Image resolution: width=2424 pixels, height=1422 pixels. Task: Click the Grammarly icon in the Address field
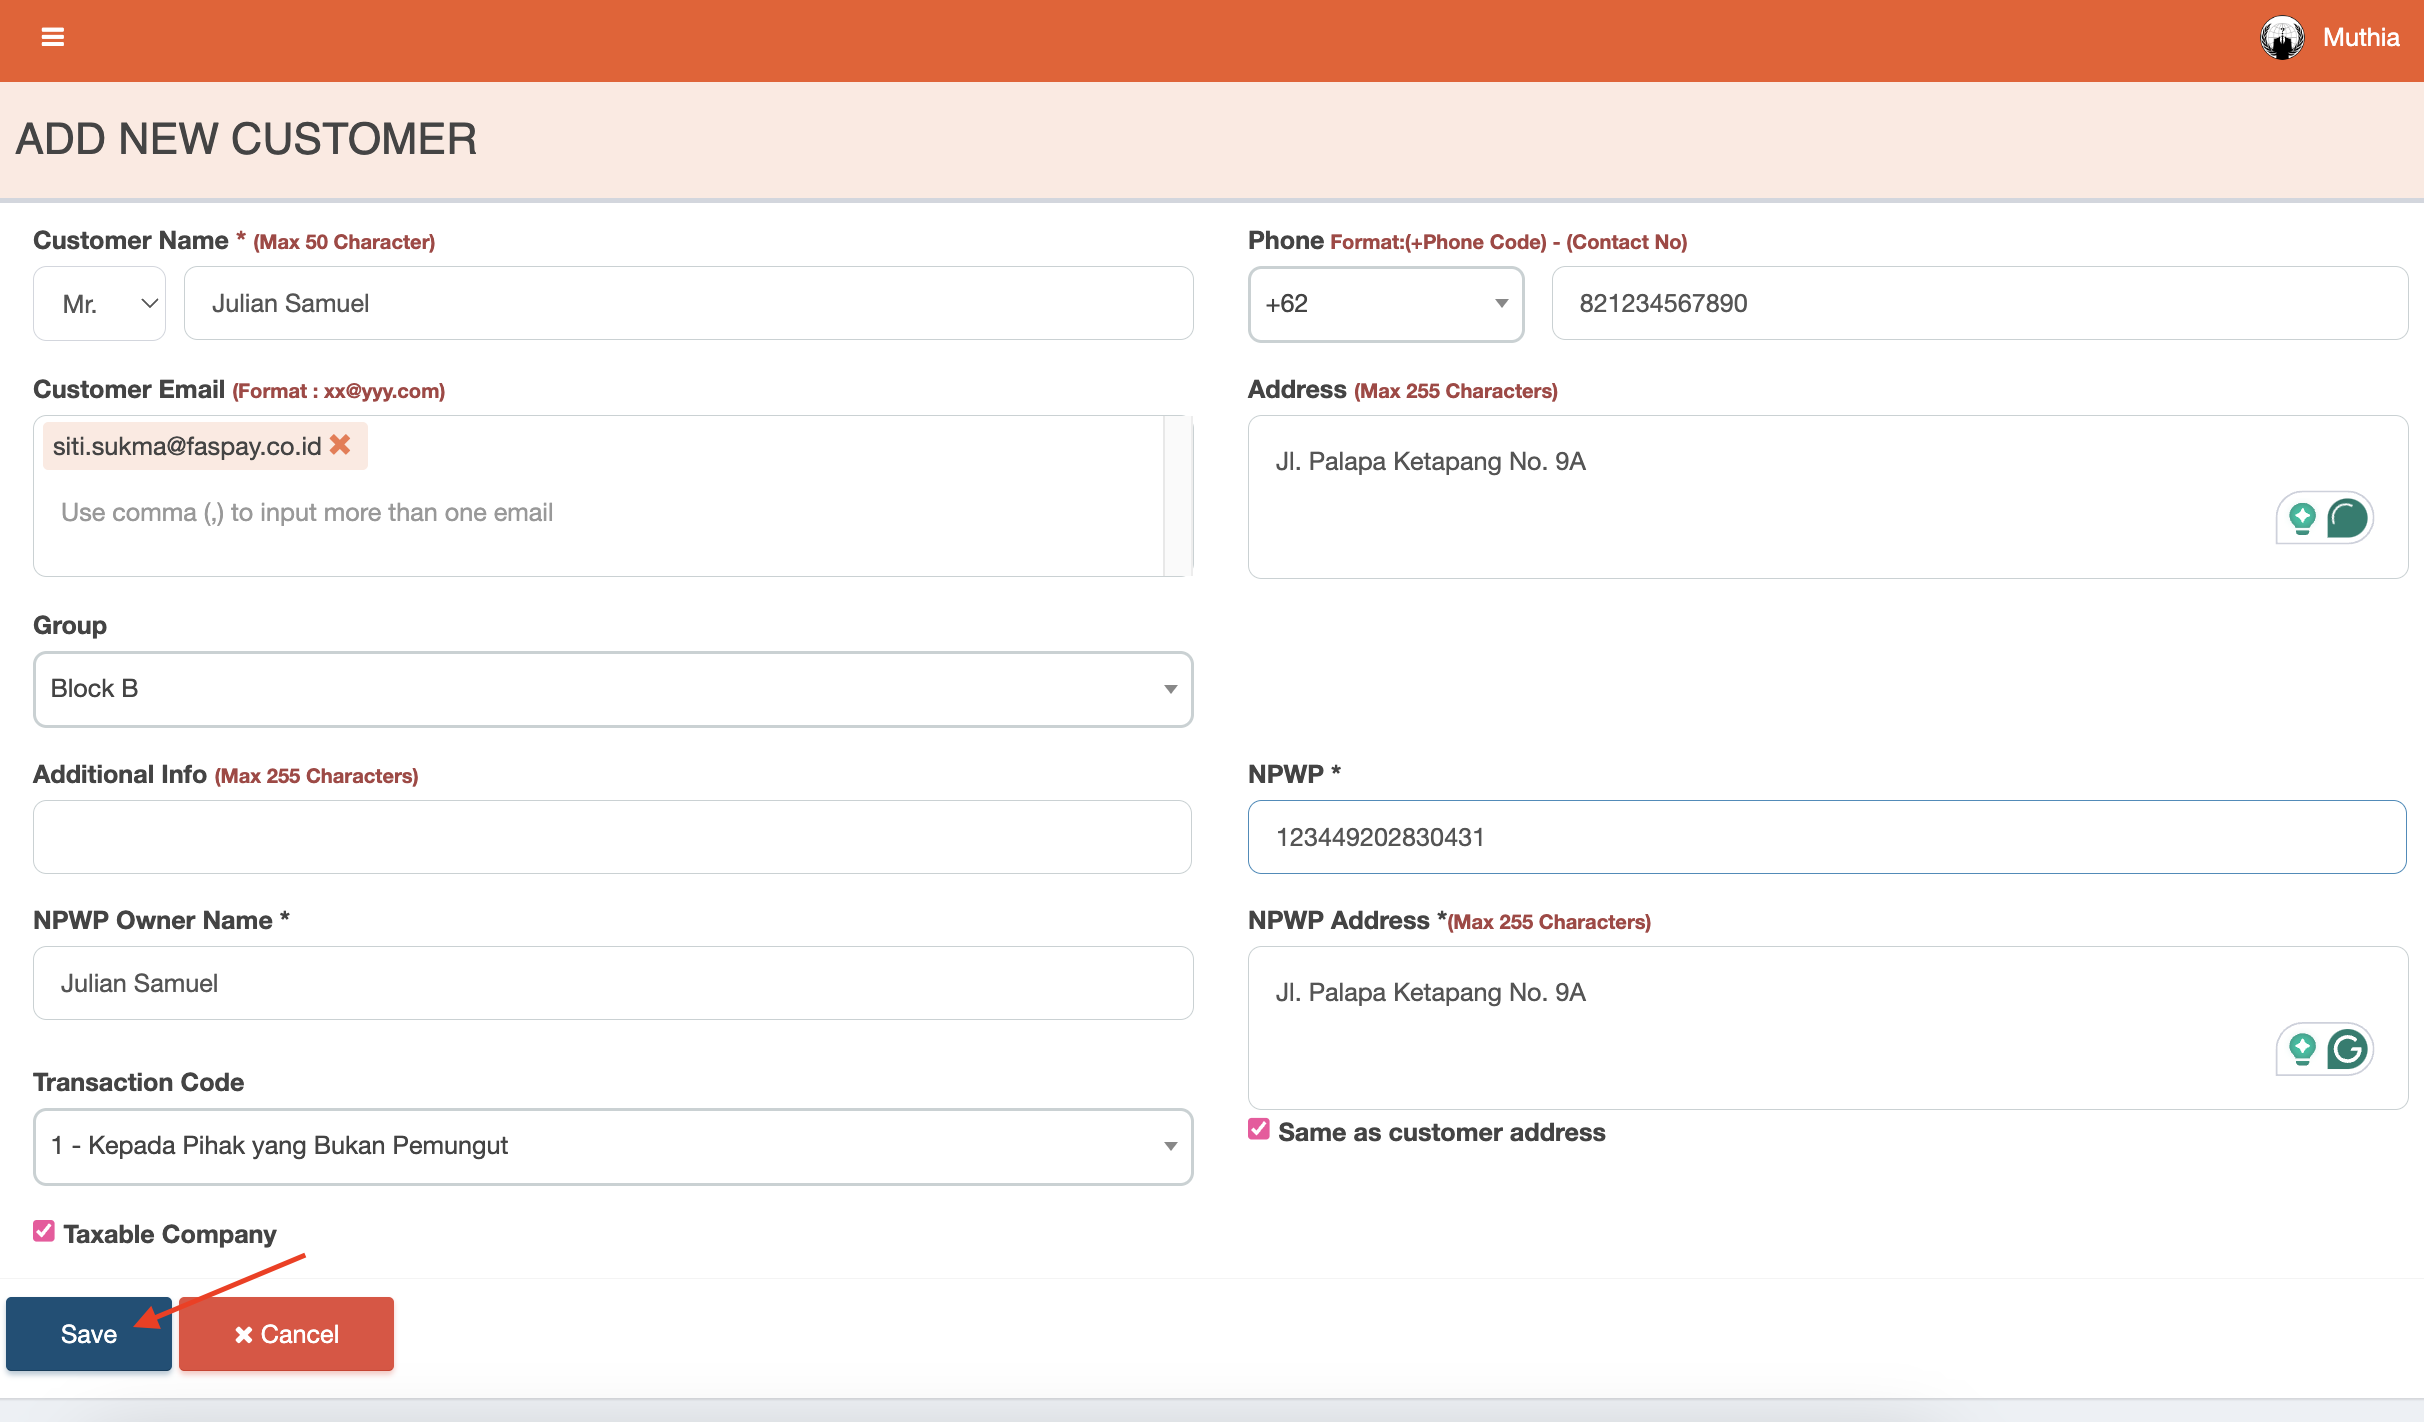point(2347,518)
